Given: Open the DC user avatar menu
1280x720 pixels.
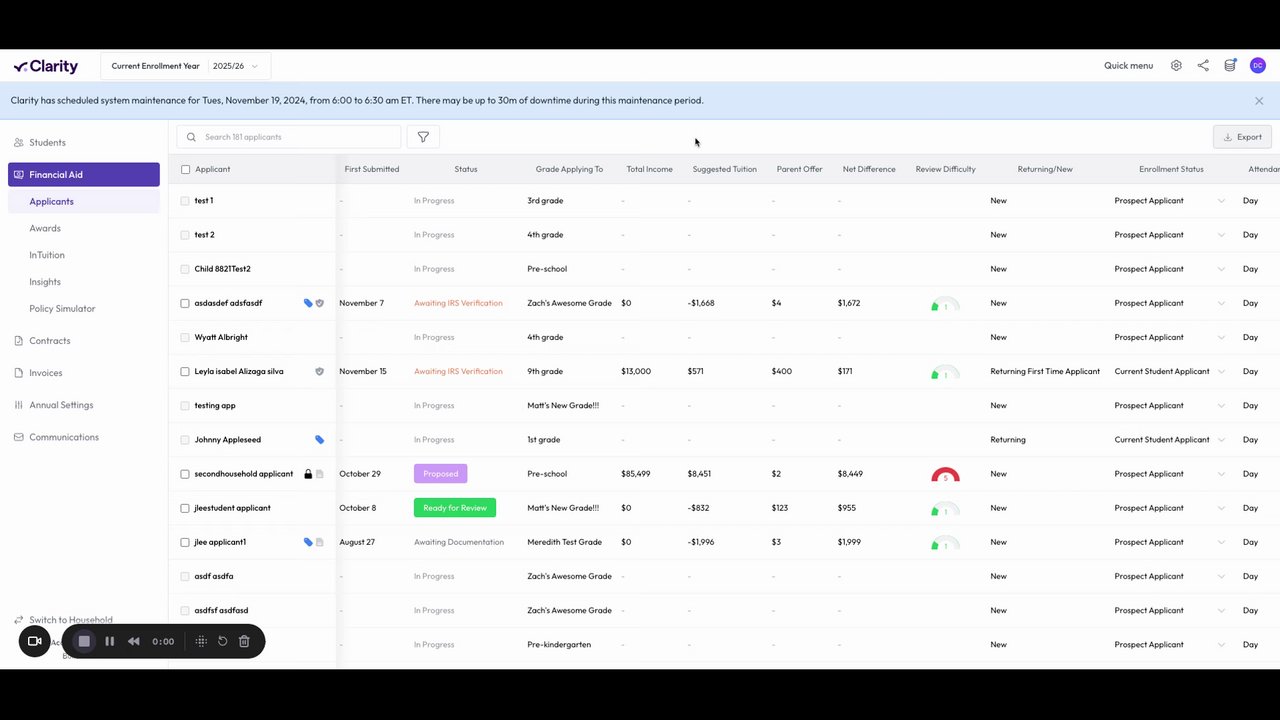Looking at the screenshot, I should click(x=1258, y=66).
